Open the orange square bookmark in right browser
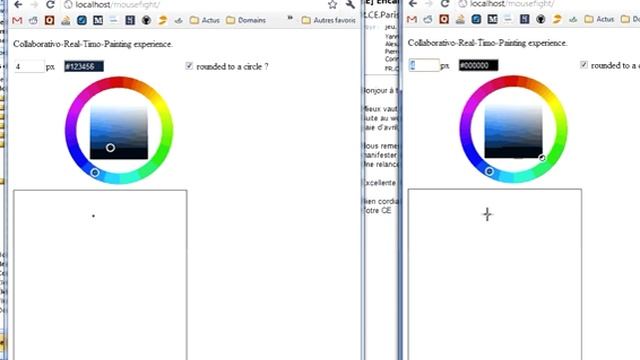This screenshot has width=640, height=360. pos(444,19)
